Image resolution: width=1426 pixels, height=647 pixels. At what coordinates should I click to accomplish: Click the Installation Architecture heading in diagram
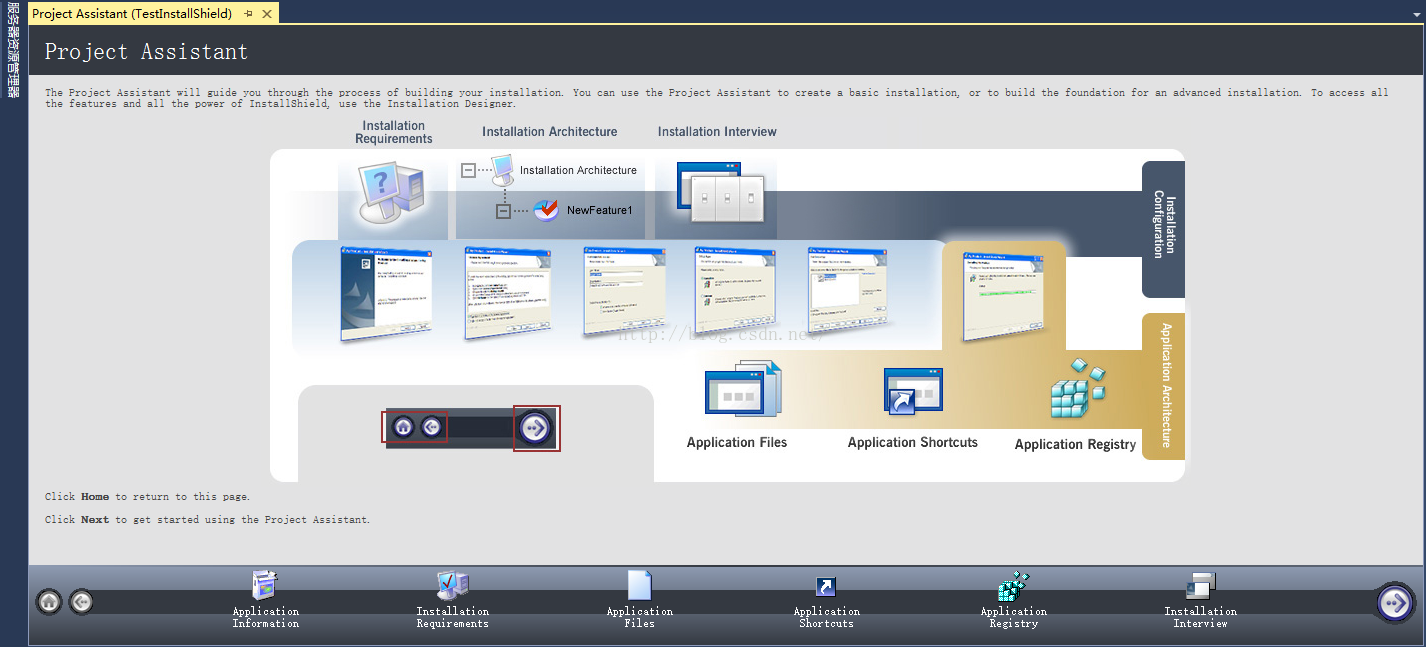pyautogui.click(x=550, y=132)
